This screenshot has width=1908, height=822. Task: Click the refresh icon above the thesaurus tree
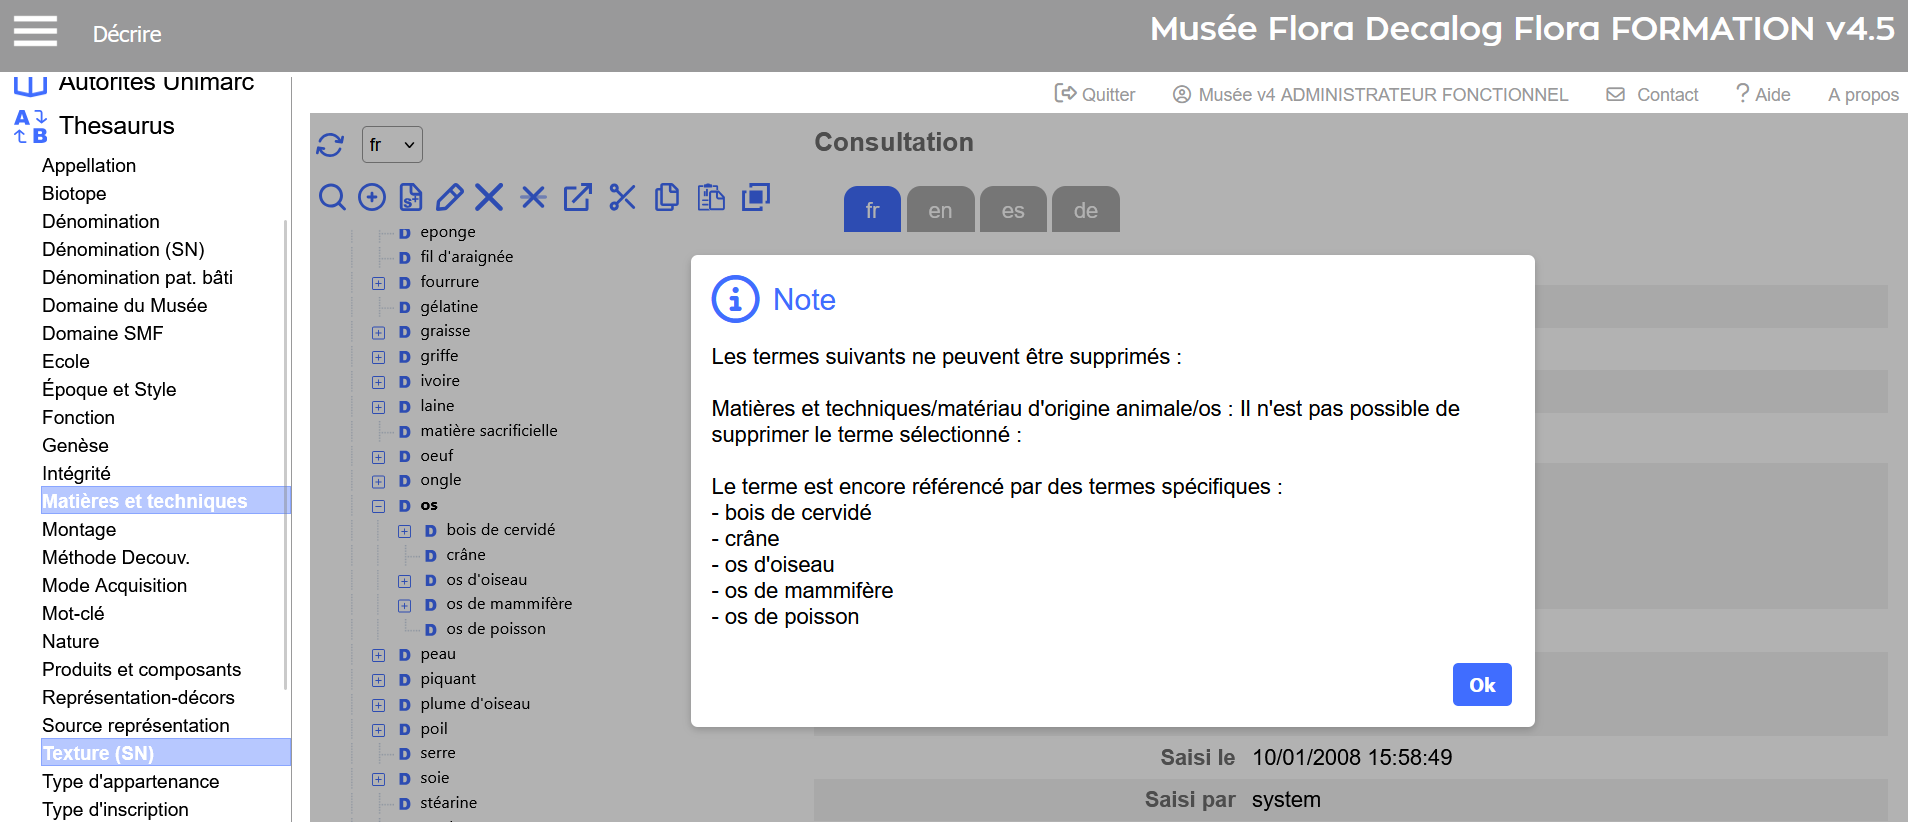[x=330, y=145]
